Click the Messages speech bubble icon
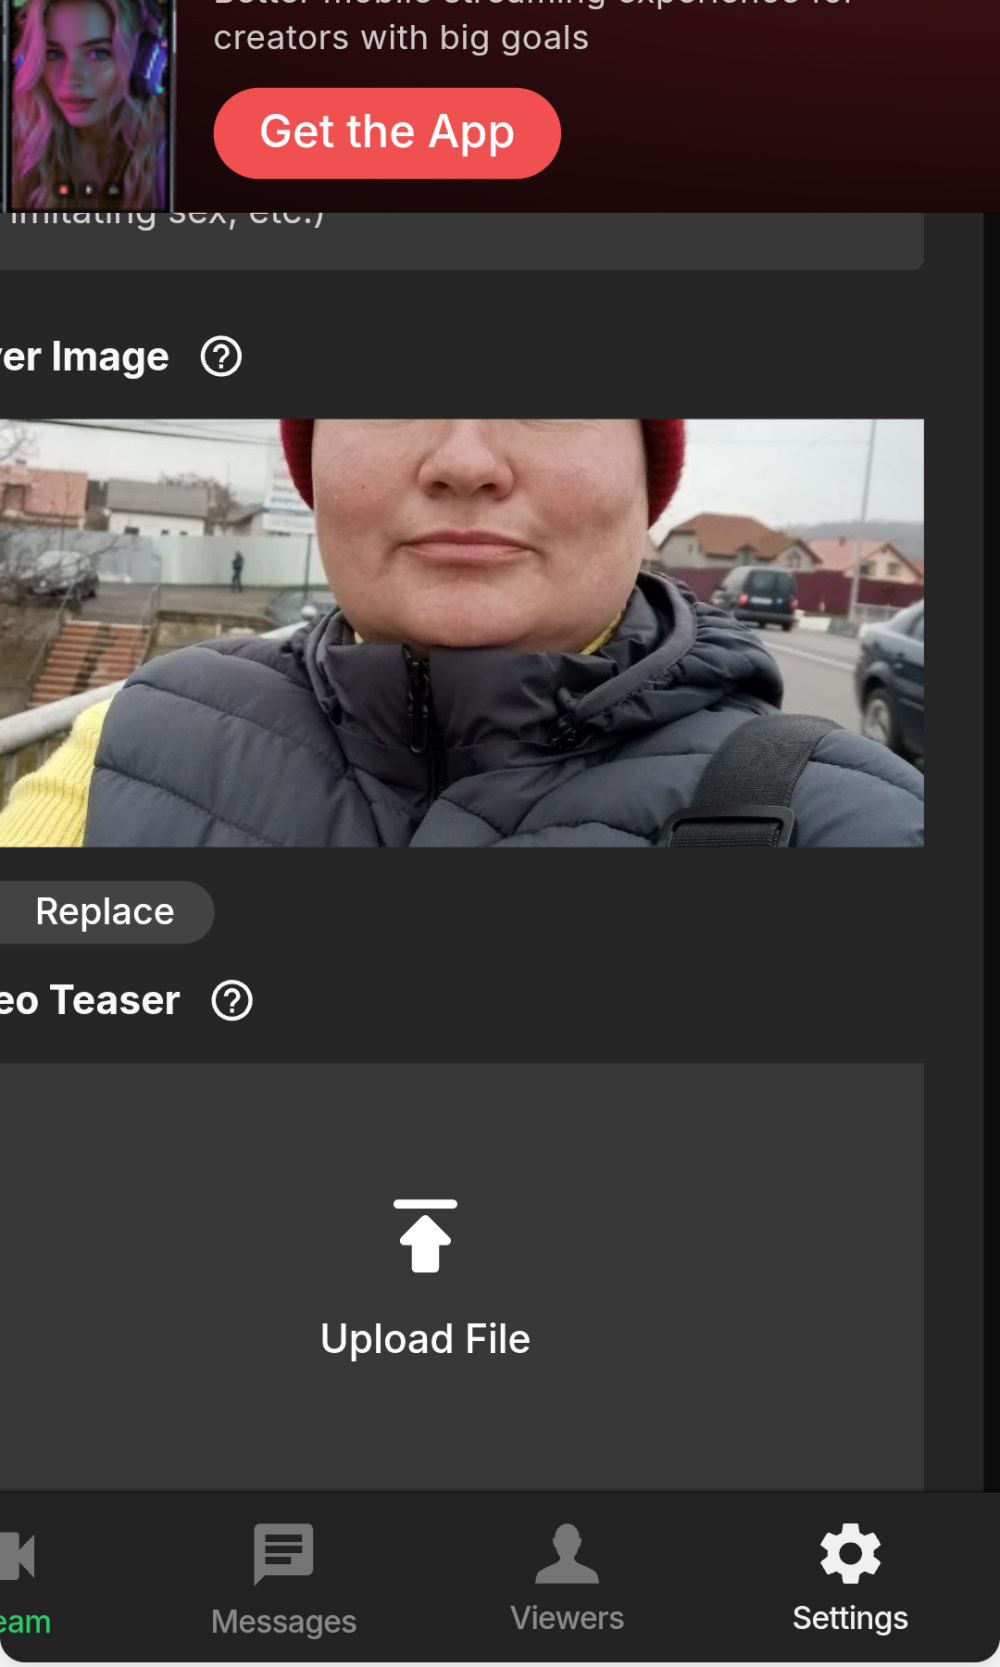This screenshot has height=1667, width=1000. 284,1553
